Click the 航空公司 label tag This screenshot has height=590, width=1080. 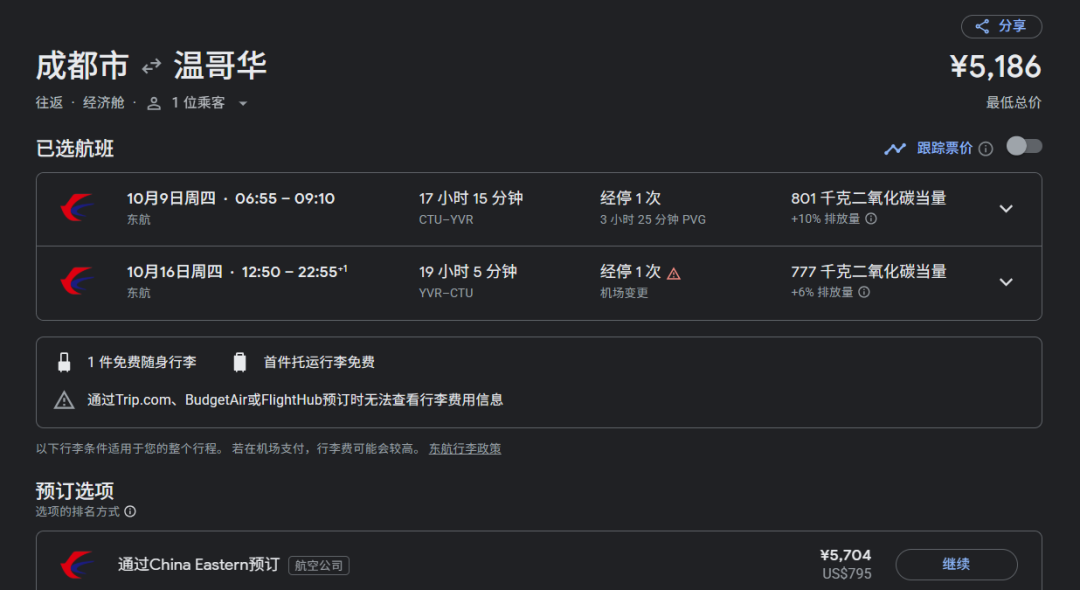coord(319,566)
